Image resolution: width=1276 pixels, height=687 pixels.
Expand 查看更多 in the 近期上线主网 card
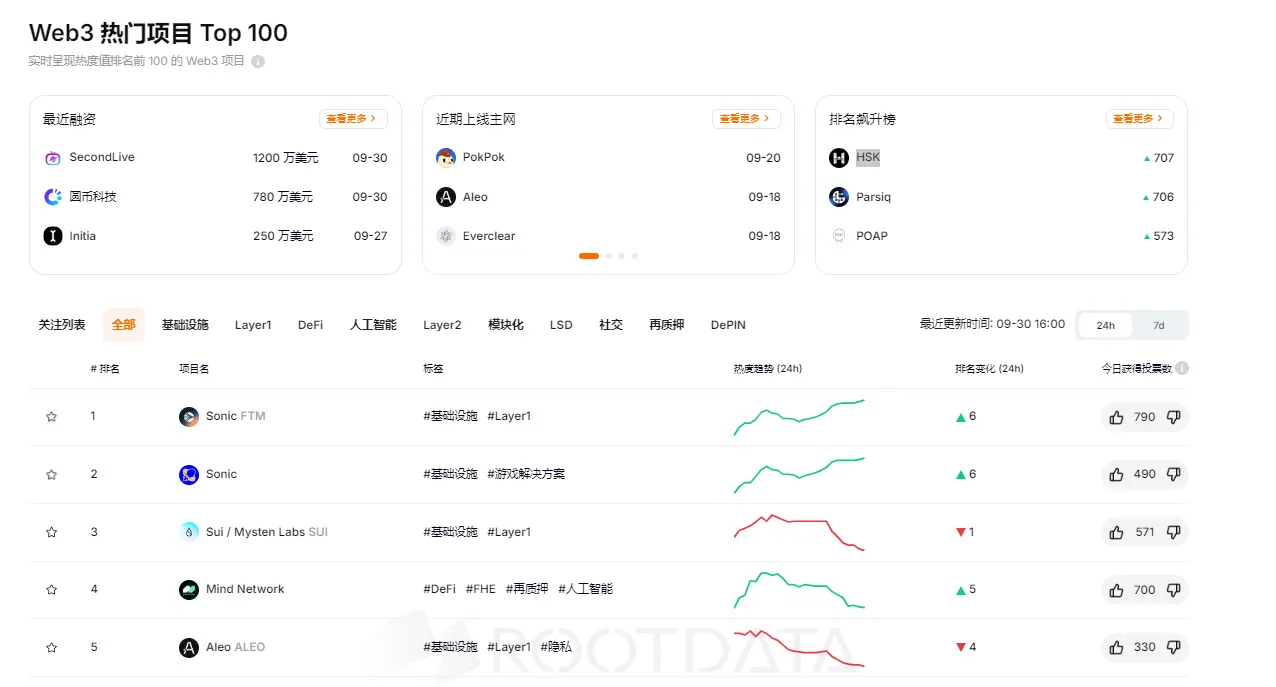pos(745,119)
